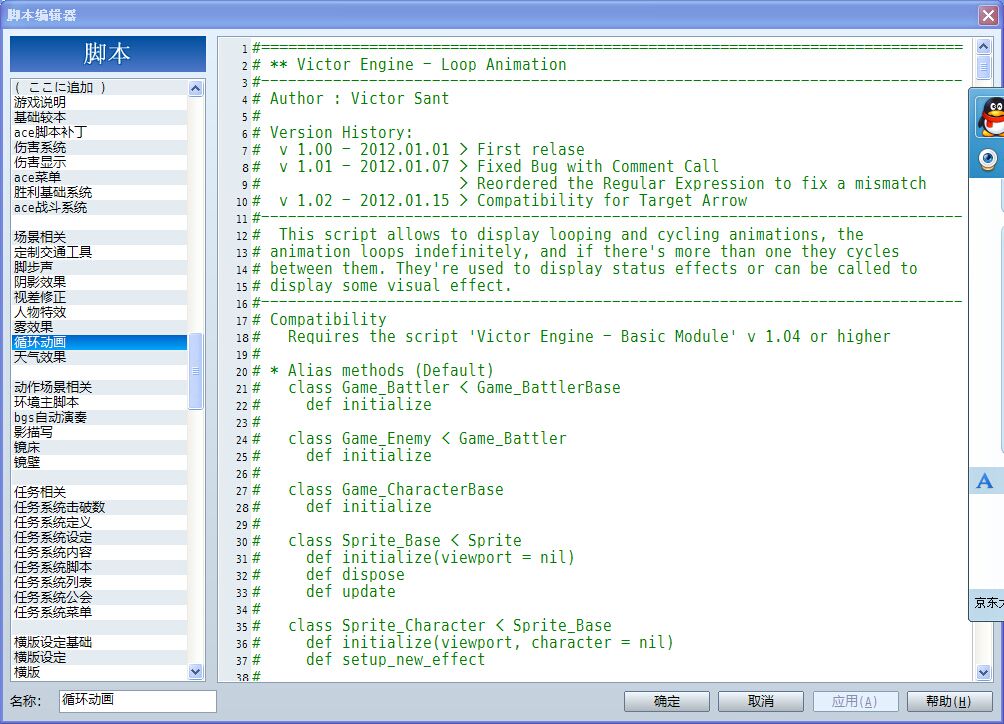Select script 任务系统定义
The image size is (1004, 724).
pyautogui.click(x=100, y=522)
